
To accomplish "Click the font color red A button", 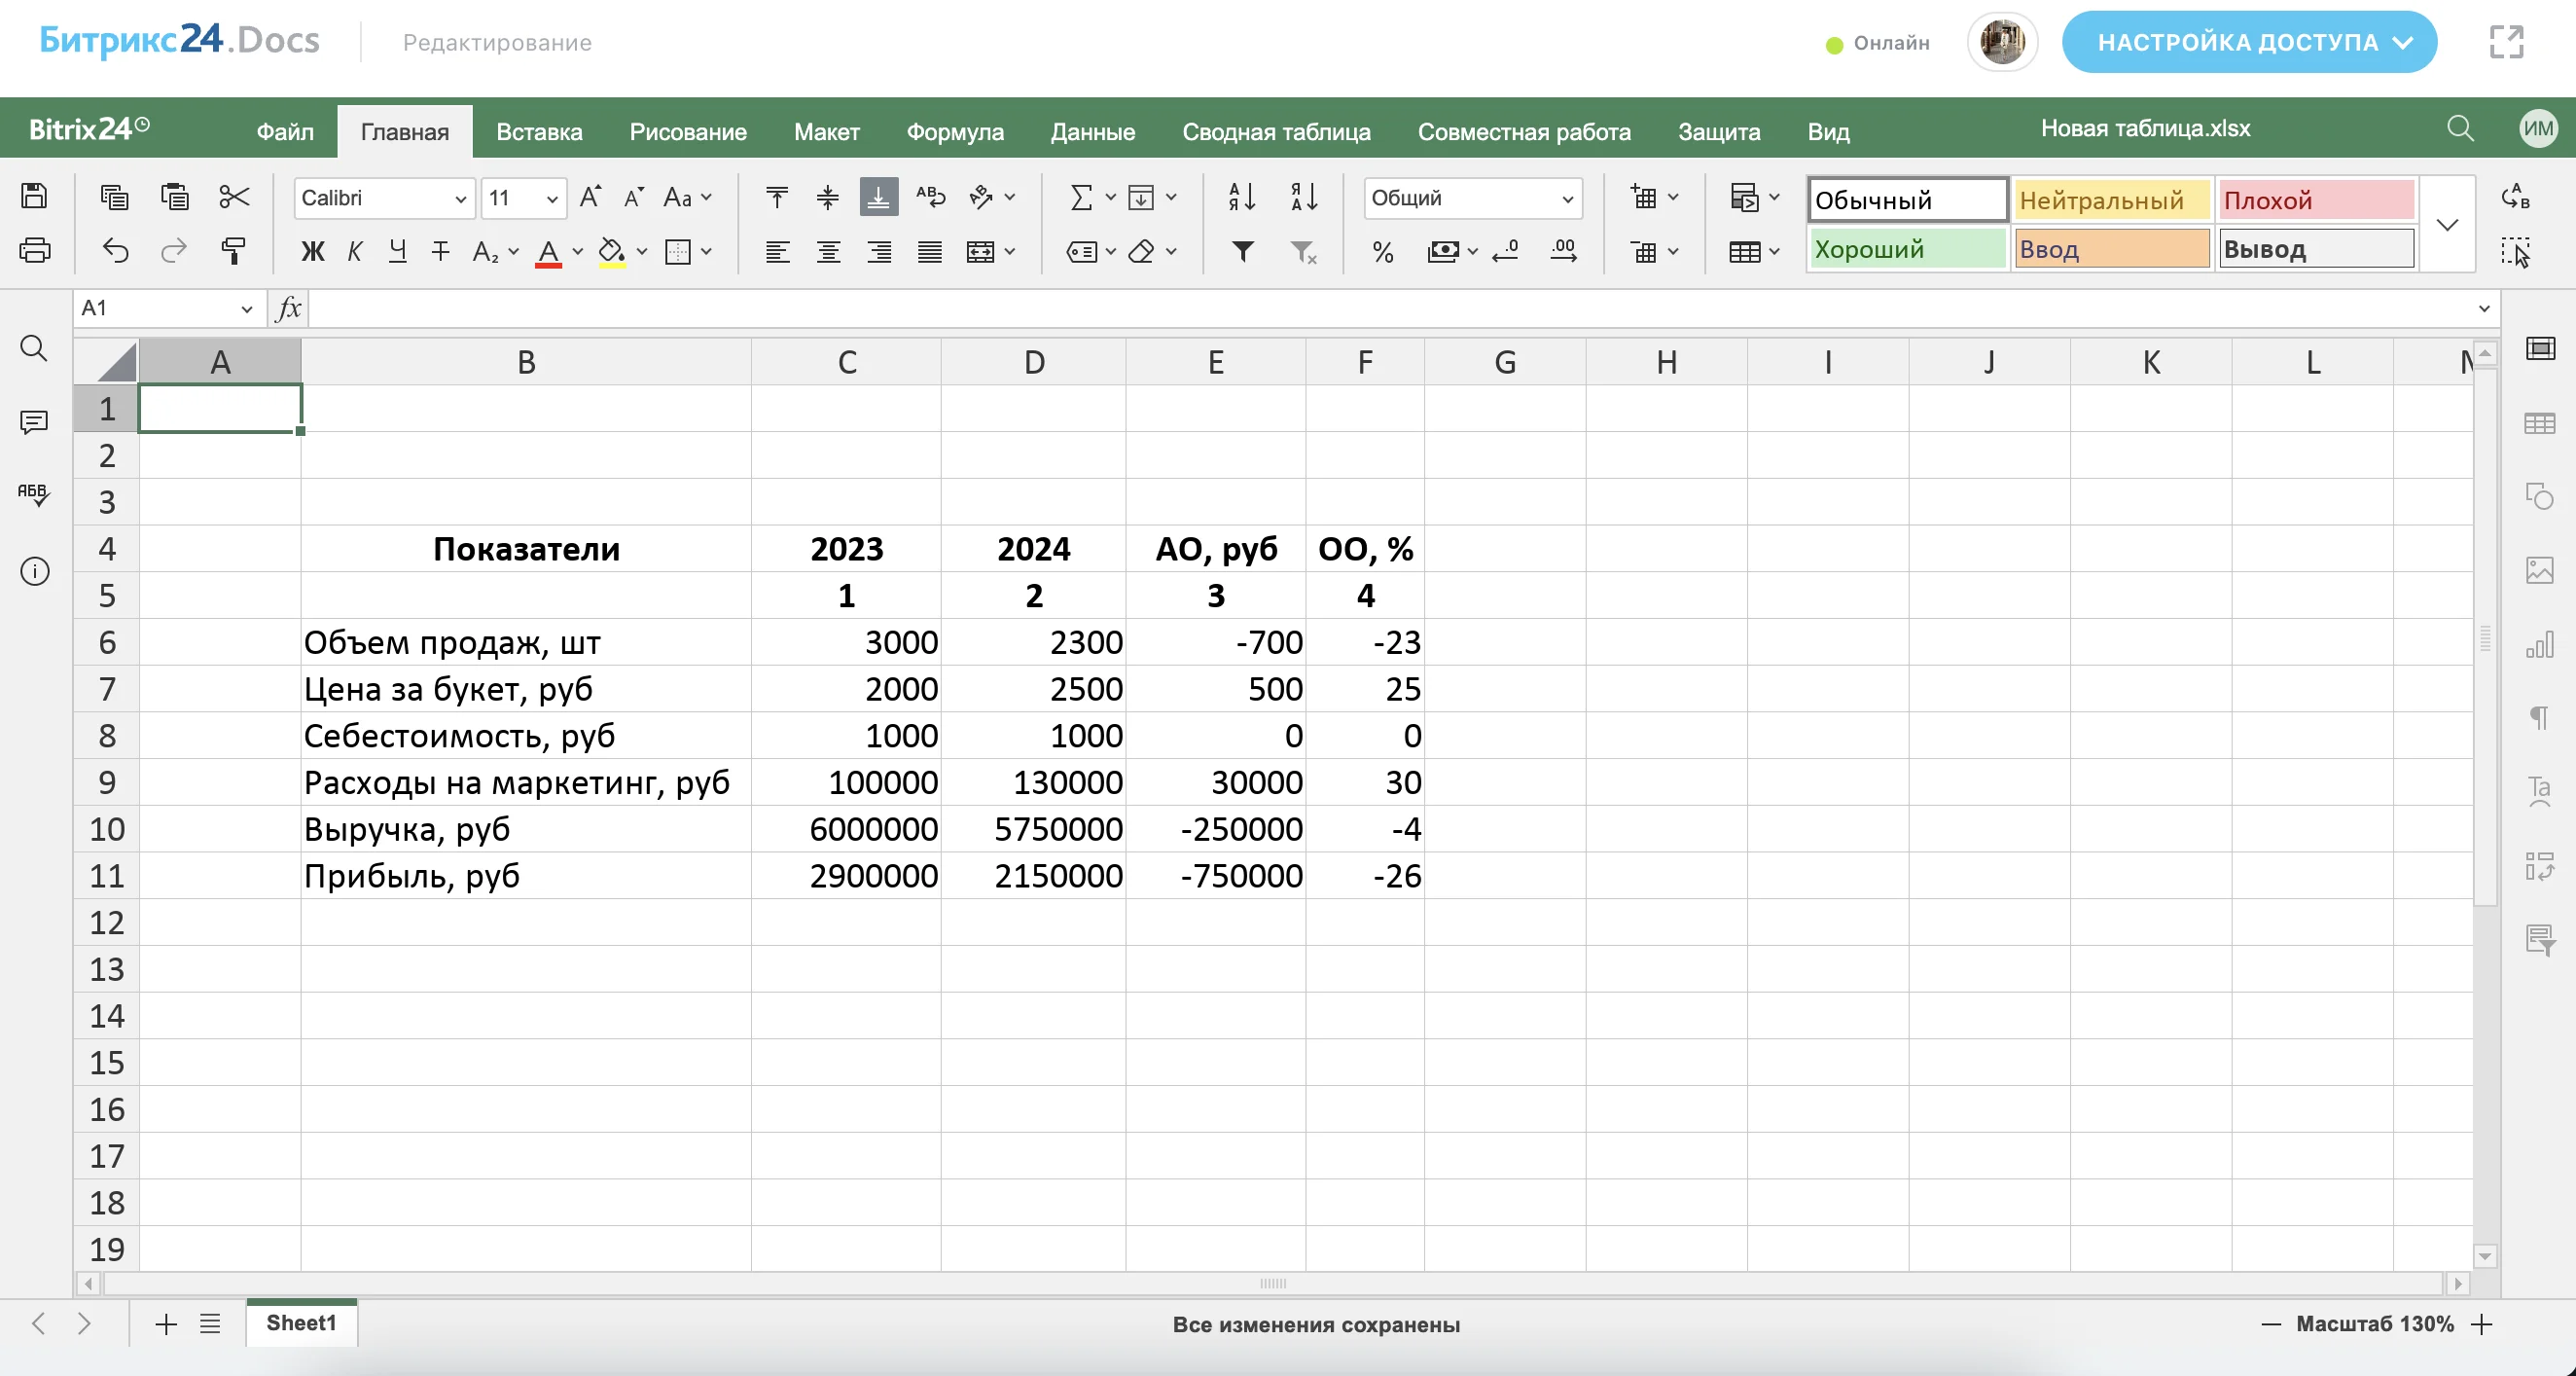I will point(548,252).
